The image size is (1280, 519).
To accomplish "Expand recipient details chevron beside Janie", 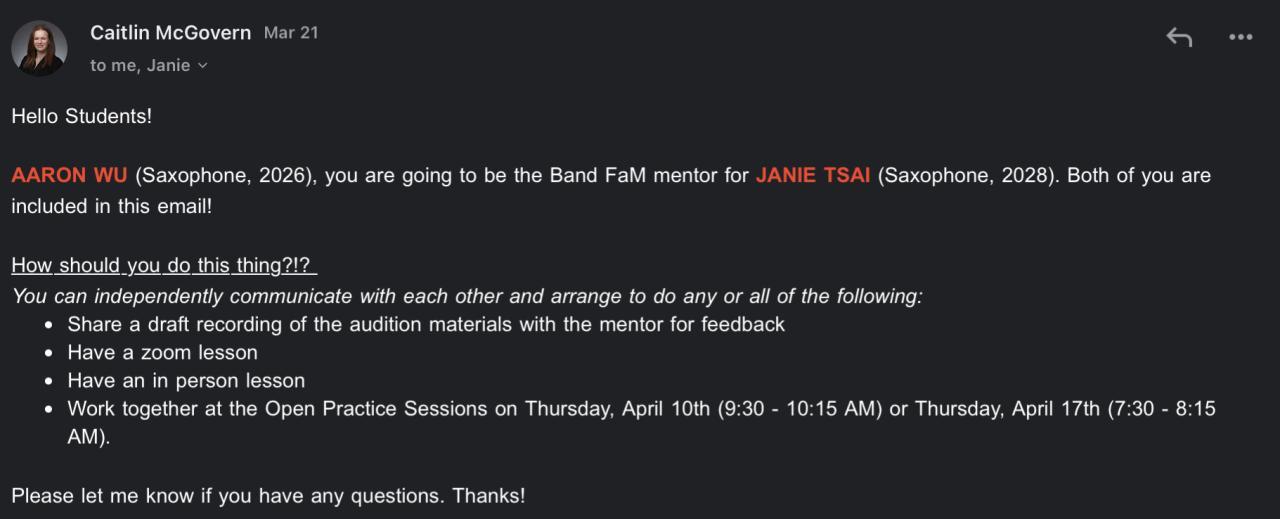I will tap(203, 66).
